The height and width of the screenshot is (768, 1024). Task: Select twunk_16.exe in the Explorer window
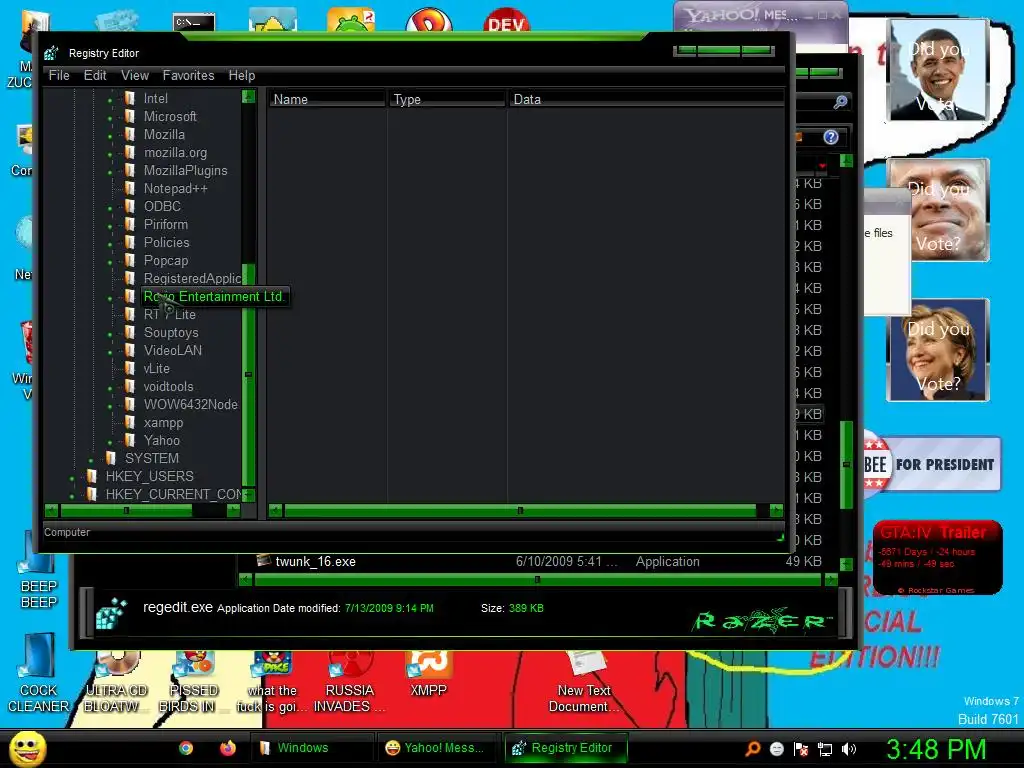coord(315,562)
